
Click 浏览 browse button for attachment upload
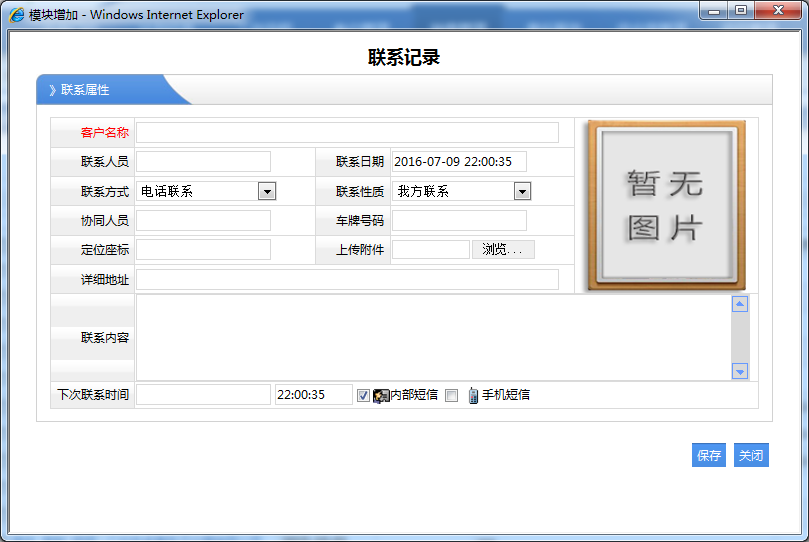(x=503, y=250)
